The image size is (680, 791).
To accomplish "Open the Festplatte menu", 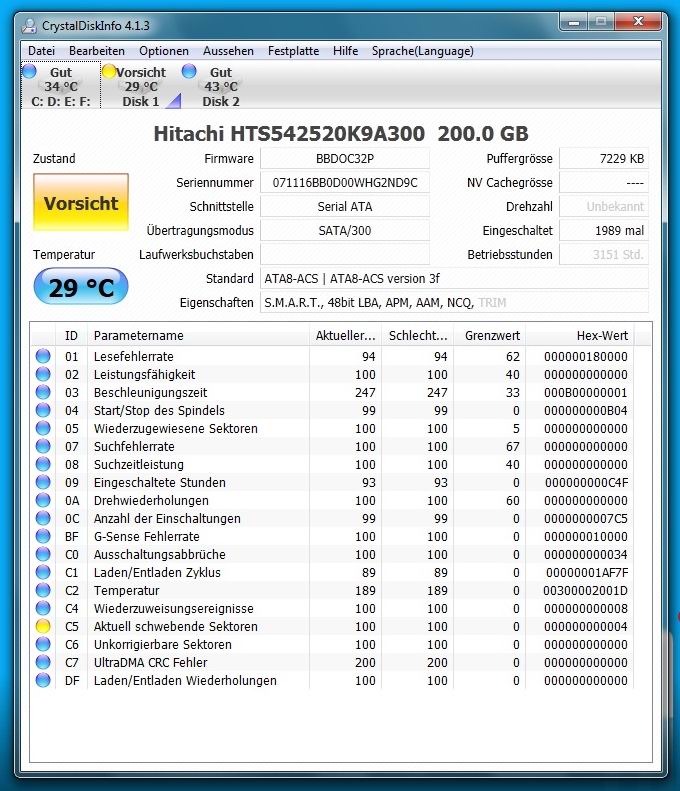I will tap(294, 51).
